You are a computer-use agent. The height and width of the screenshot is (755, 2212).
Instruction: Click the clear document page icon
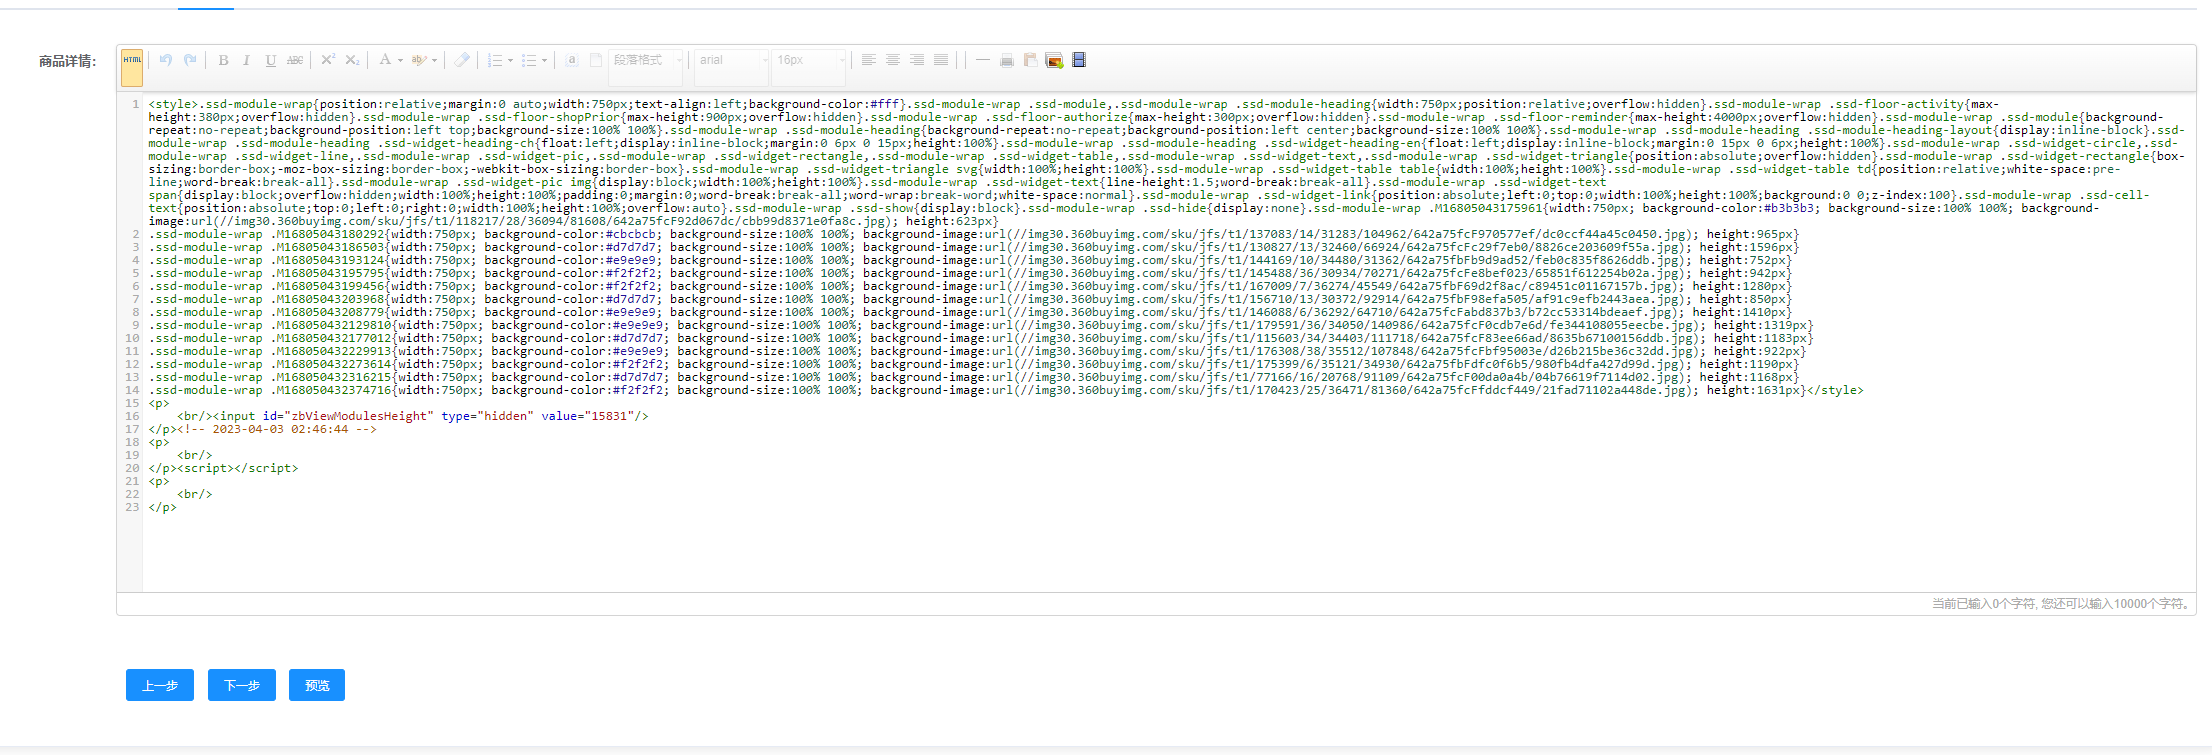click(595, 60)
